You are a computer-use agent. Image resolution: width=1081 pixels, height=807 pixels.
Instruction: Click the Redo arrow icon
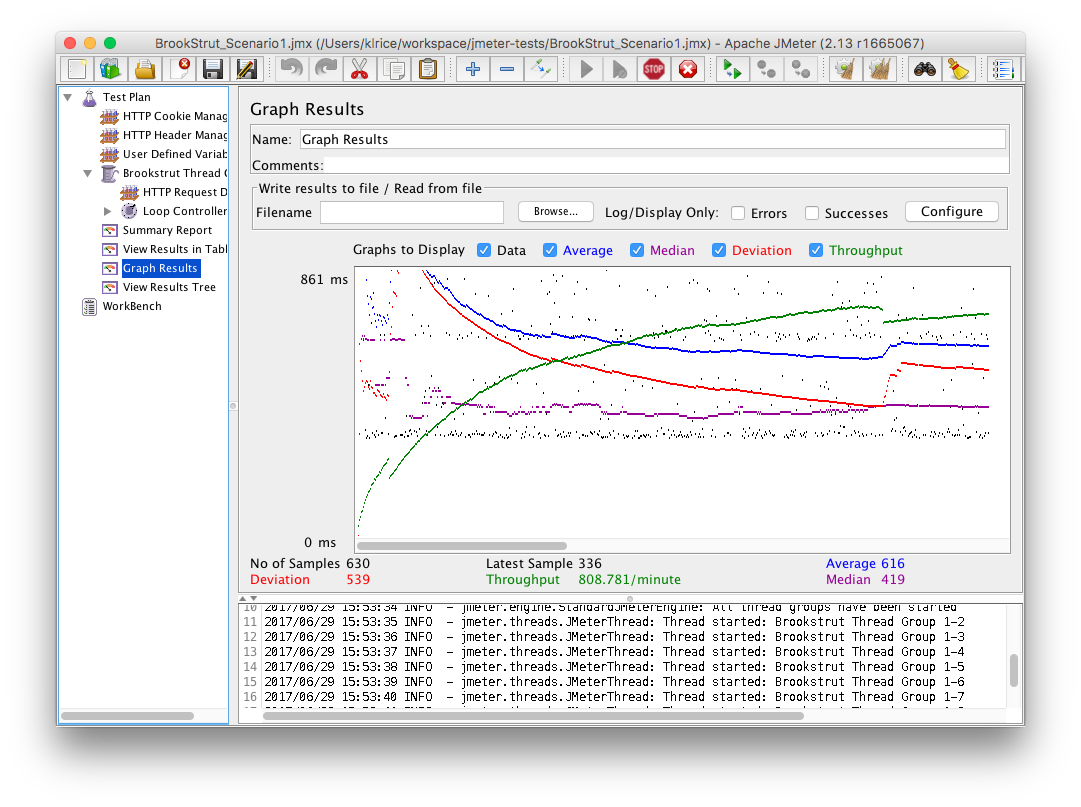(x=325, y=69)
